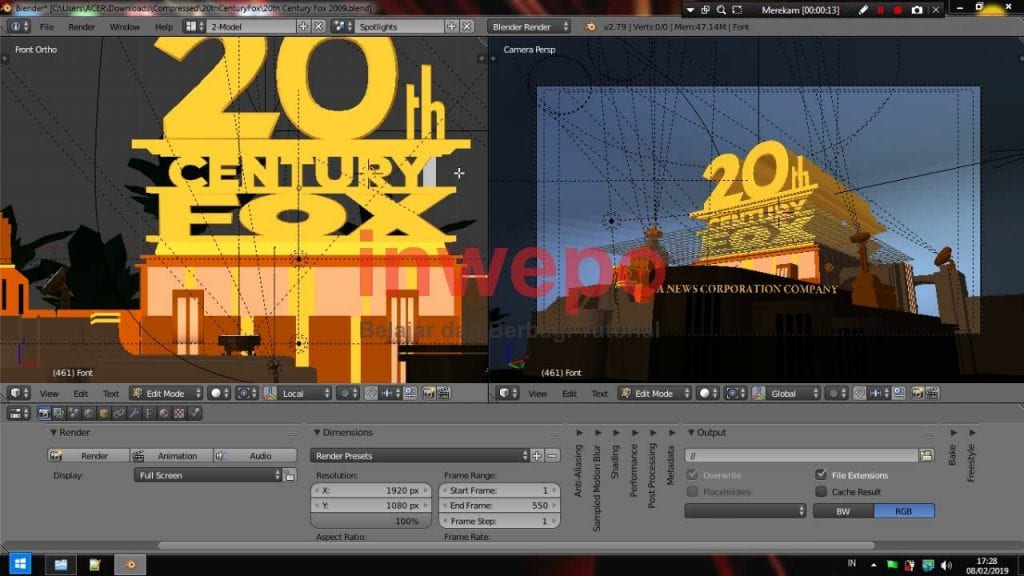This screenshot has width=1024, height=576.
Task: Open the Display Full Screen dropdown
Action: (208, 475)
